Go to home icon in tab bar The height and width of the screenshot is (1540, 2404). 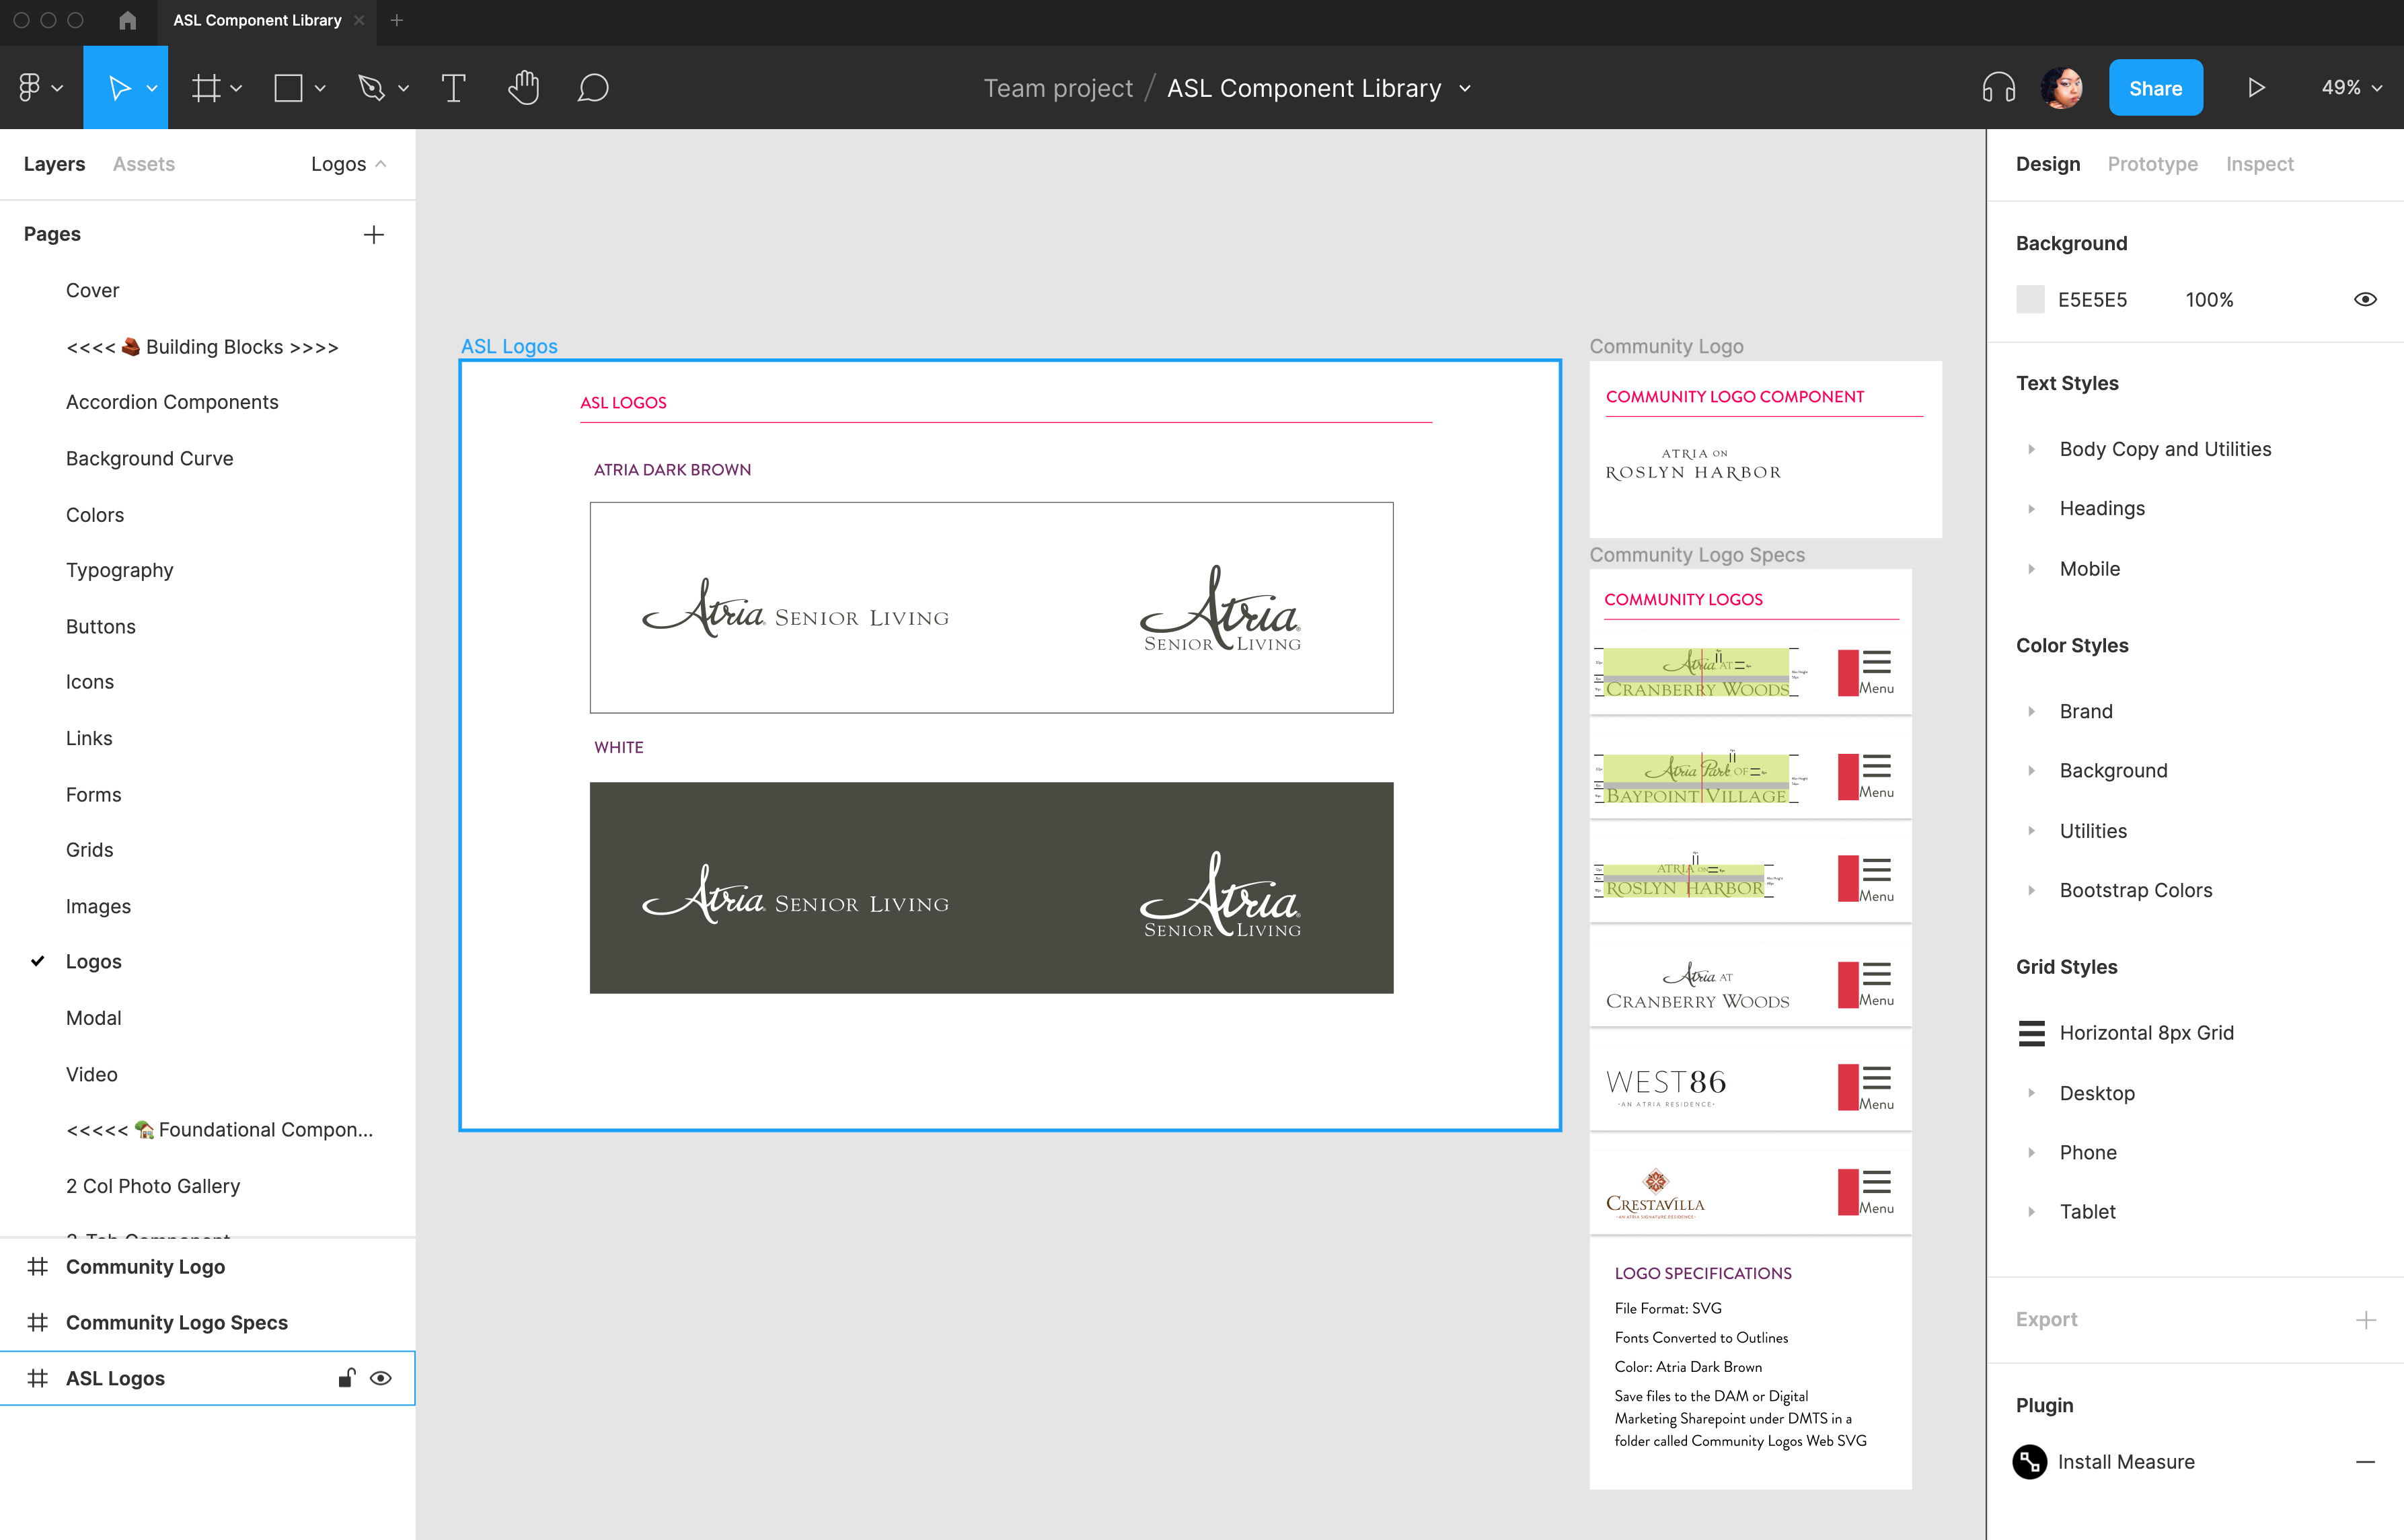click(127, 20)
